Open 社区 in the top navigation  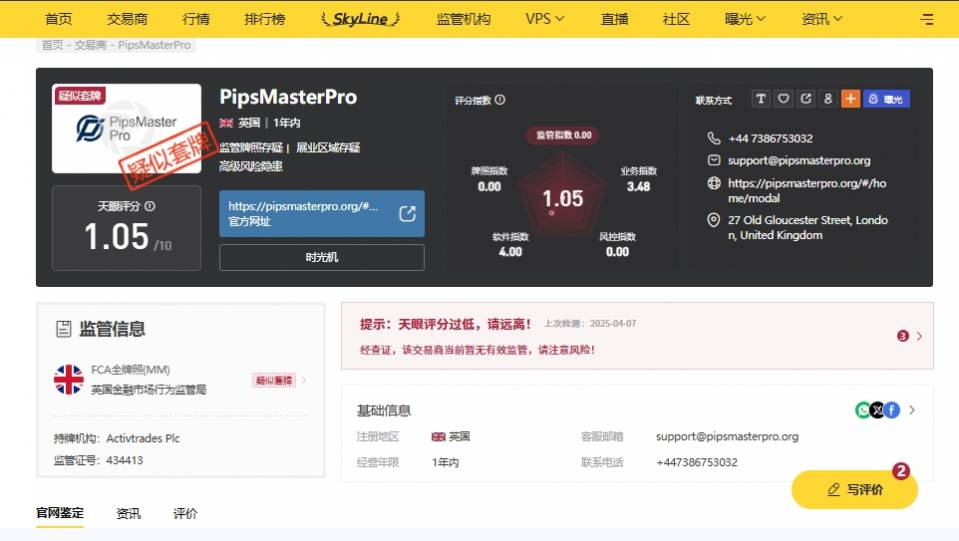pyautogui.click(x=676, y=19)
